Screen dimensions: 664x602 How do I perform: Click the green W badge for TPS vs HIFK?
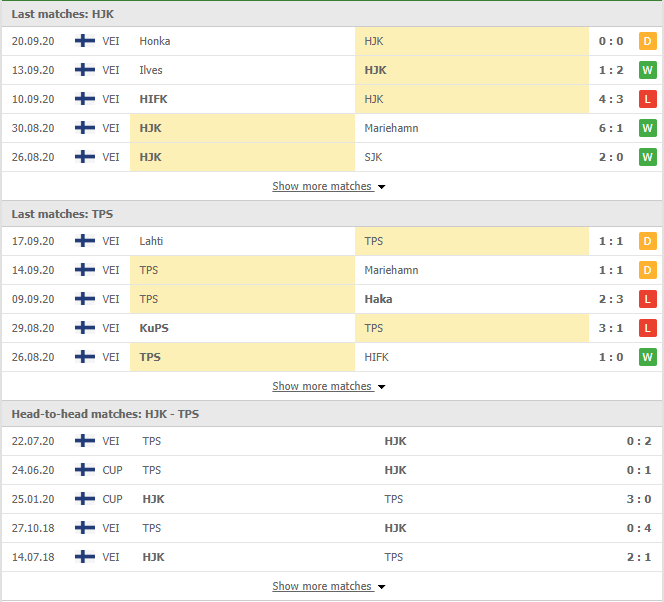[647, 357]
